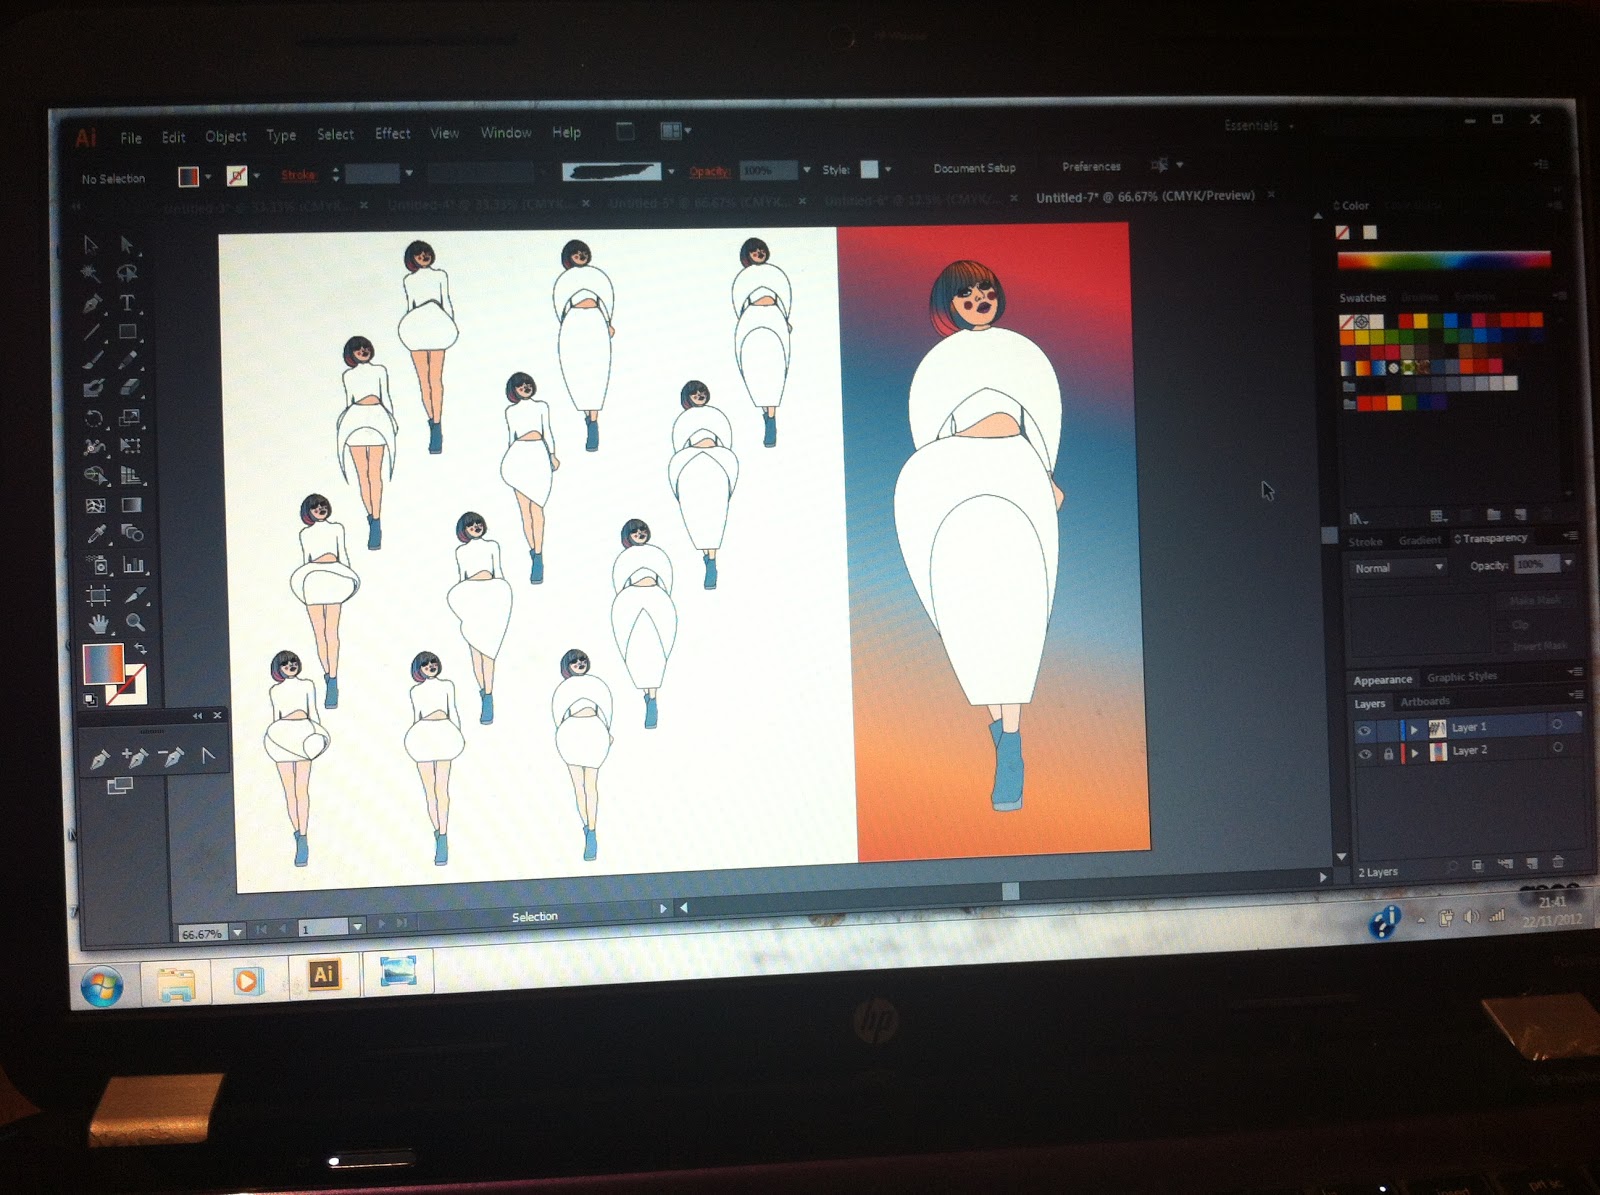Select the Blend tool
Screen dimensions: 1600x1195
132,534
